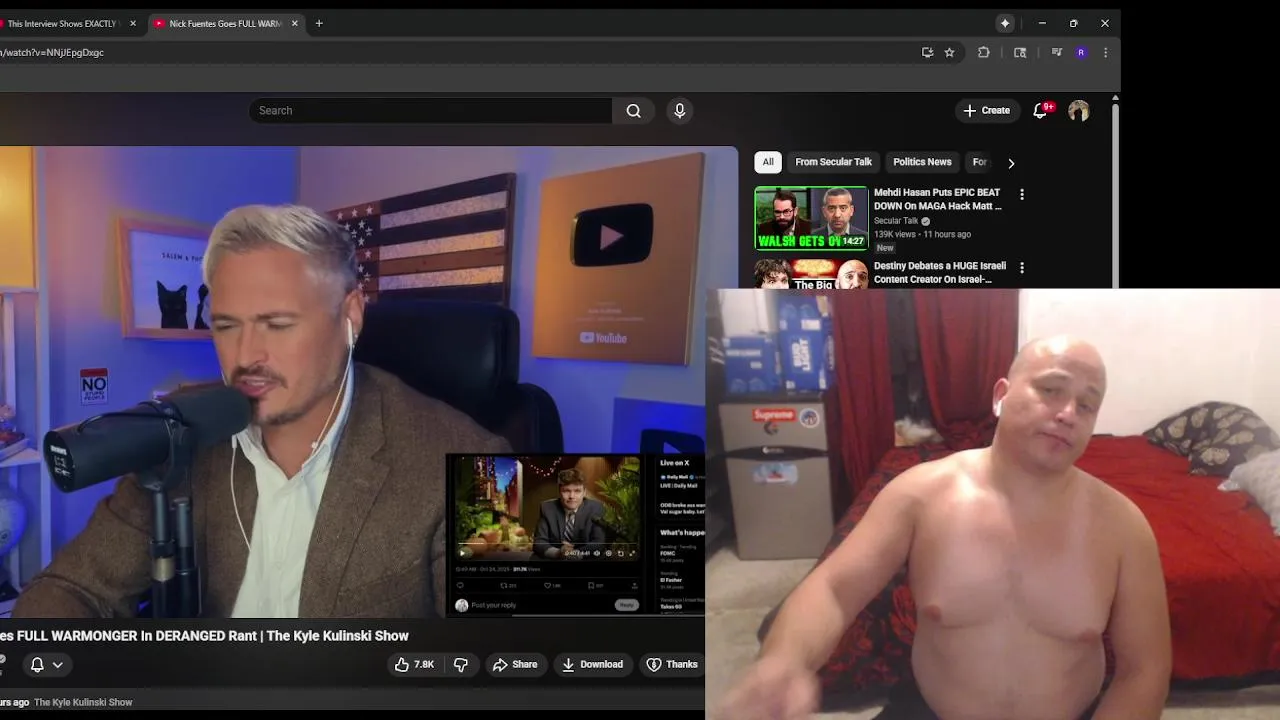
Task: Click the Thanks button
Action: (x=672, y=664)
